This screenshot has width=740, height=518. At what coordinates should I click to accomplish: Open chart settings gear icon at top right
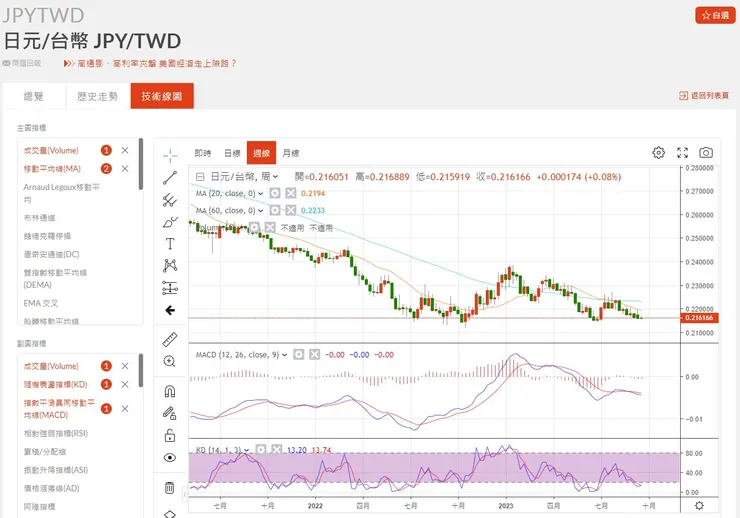(x=658, y=152)
